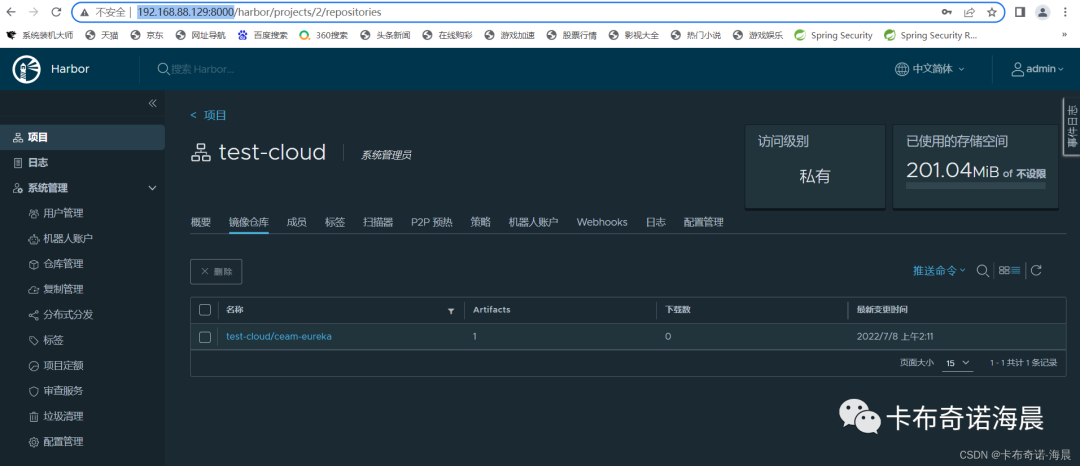The image size is (1080, 466).
Task: Switch to the 策略 tab
Action: click(x=481, y=222)
